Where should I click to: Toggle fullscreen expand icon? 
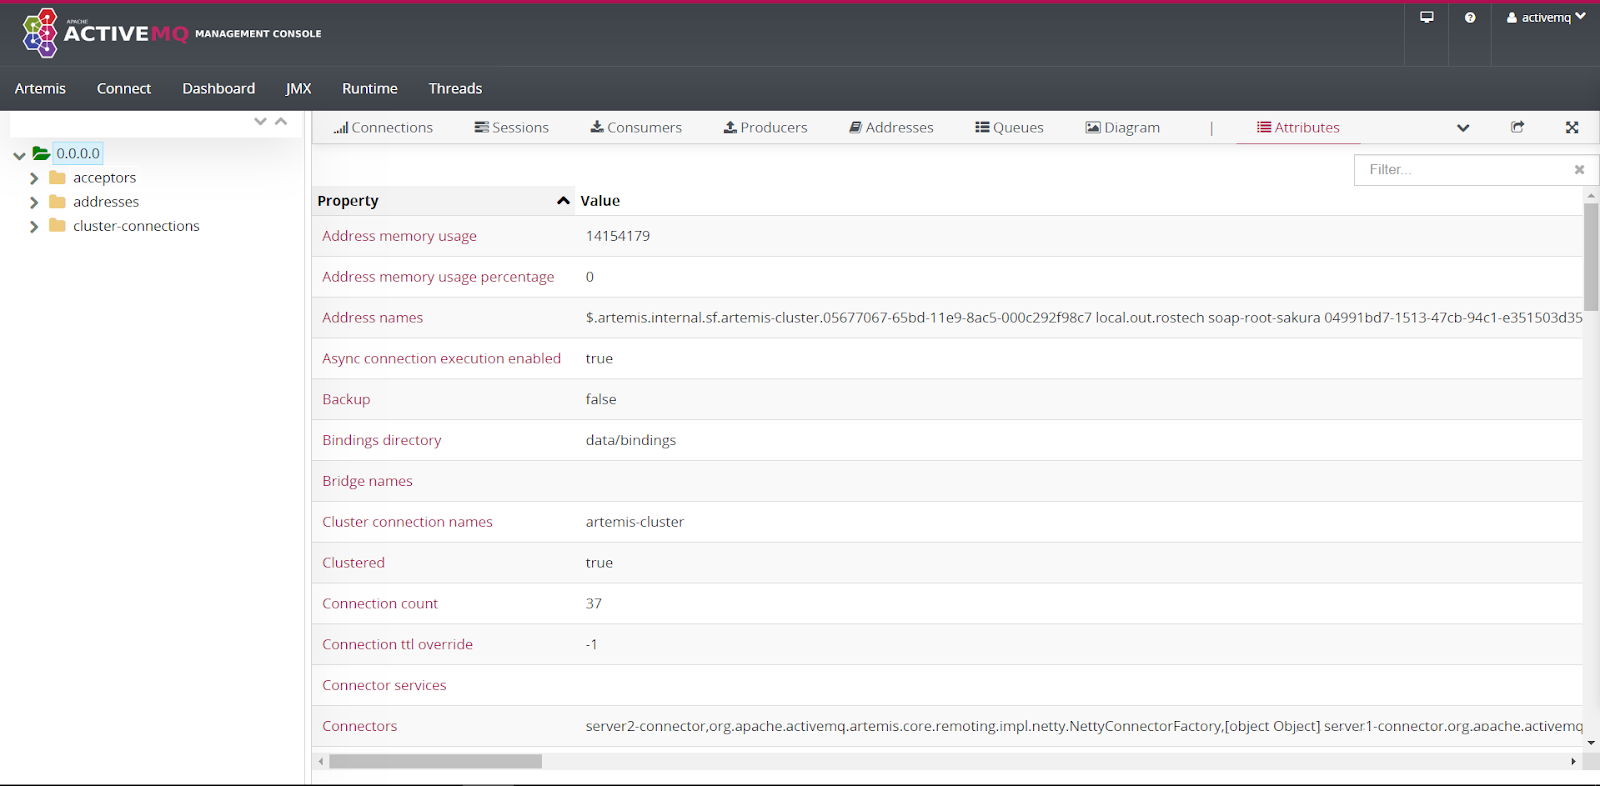coord(1572,127)
